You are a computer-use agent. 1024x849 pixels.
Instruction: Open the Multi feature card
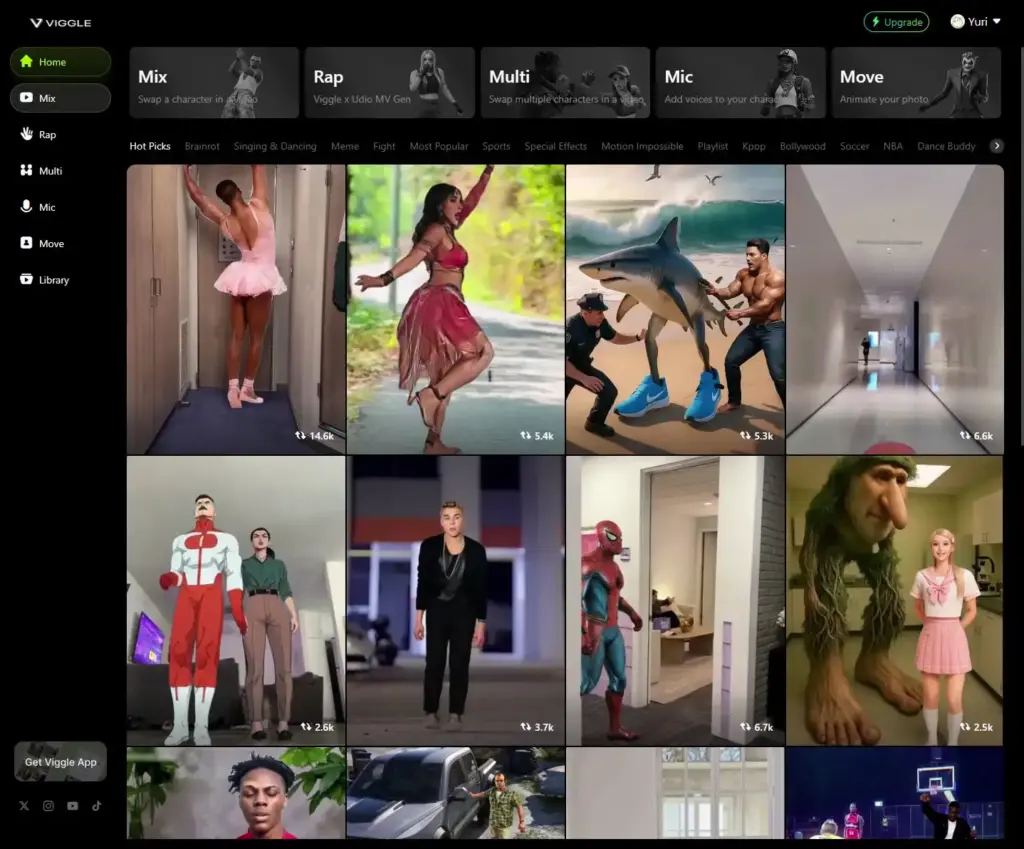tap(565, 82)
